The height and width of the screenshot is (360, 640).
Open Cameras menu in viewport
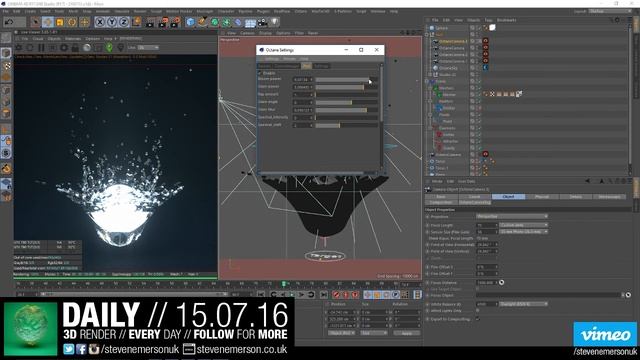247,33
